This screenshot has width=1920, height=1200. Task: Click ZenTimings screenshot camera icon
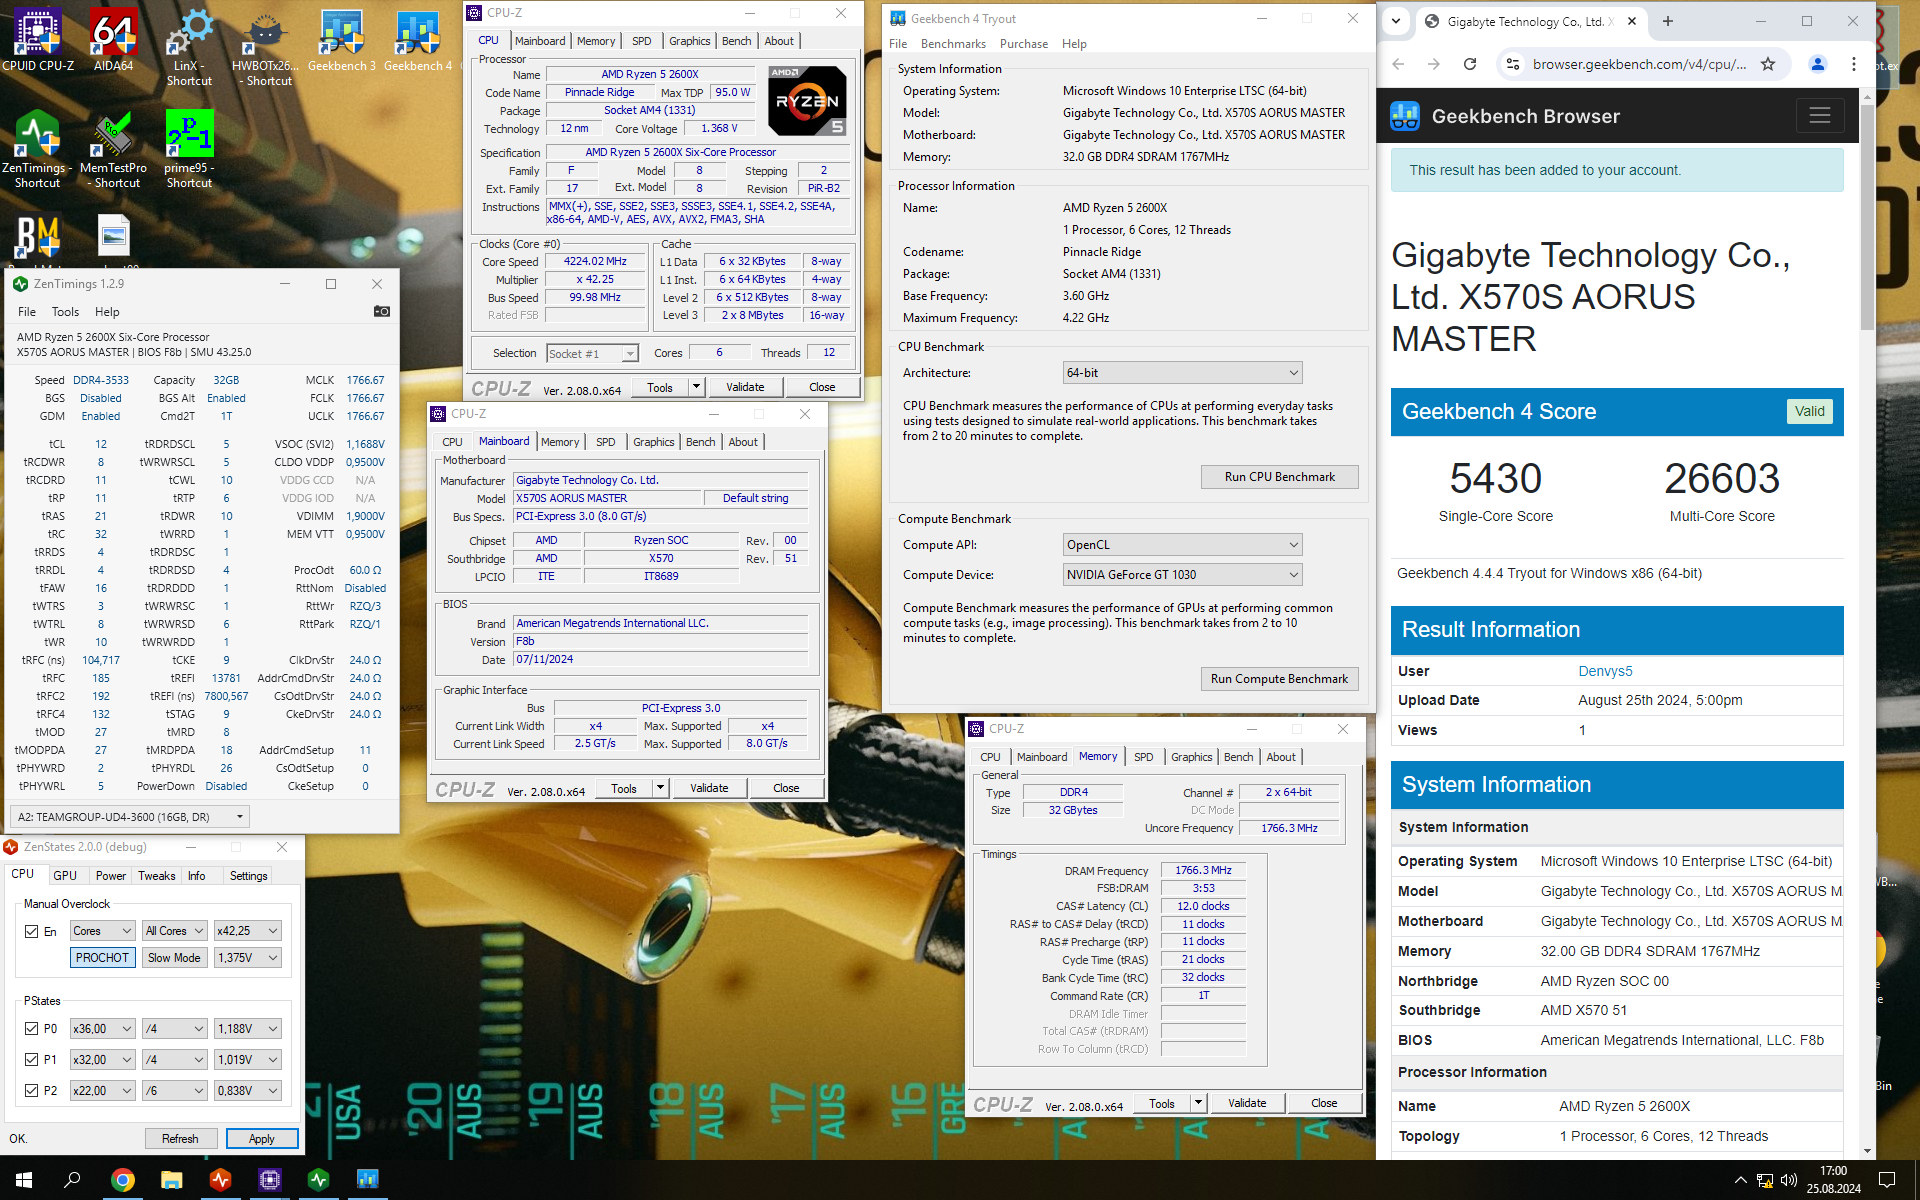point(382,311)
